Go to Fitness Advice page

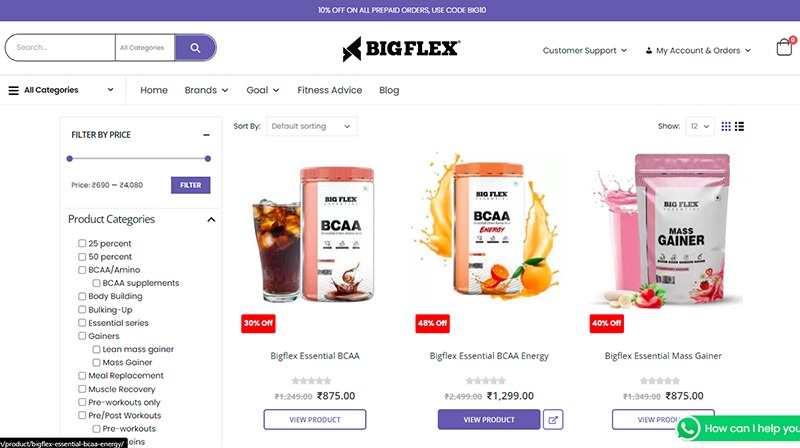coord(330,90)
